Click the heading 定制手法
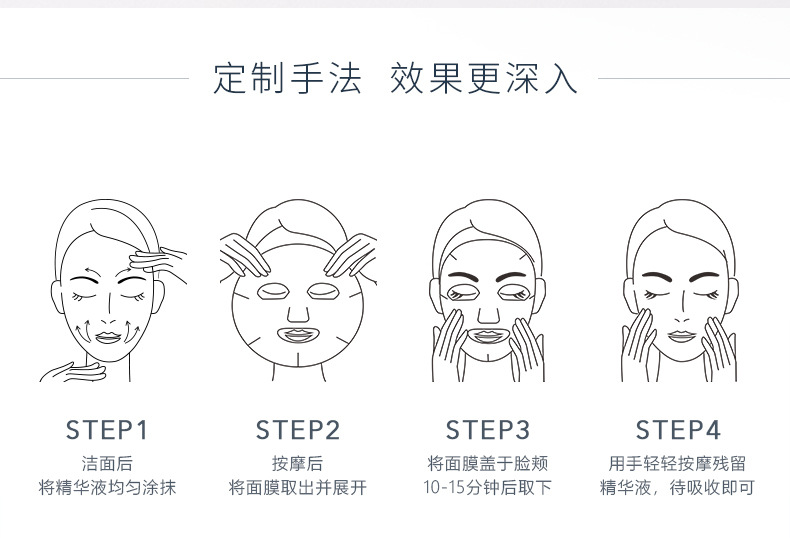The width and height of the screenshot is (790, 538). (287, 79)
